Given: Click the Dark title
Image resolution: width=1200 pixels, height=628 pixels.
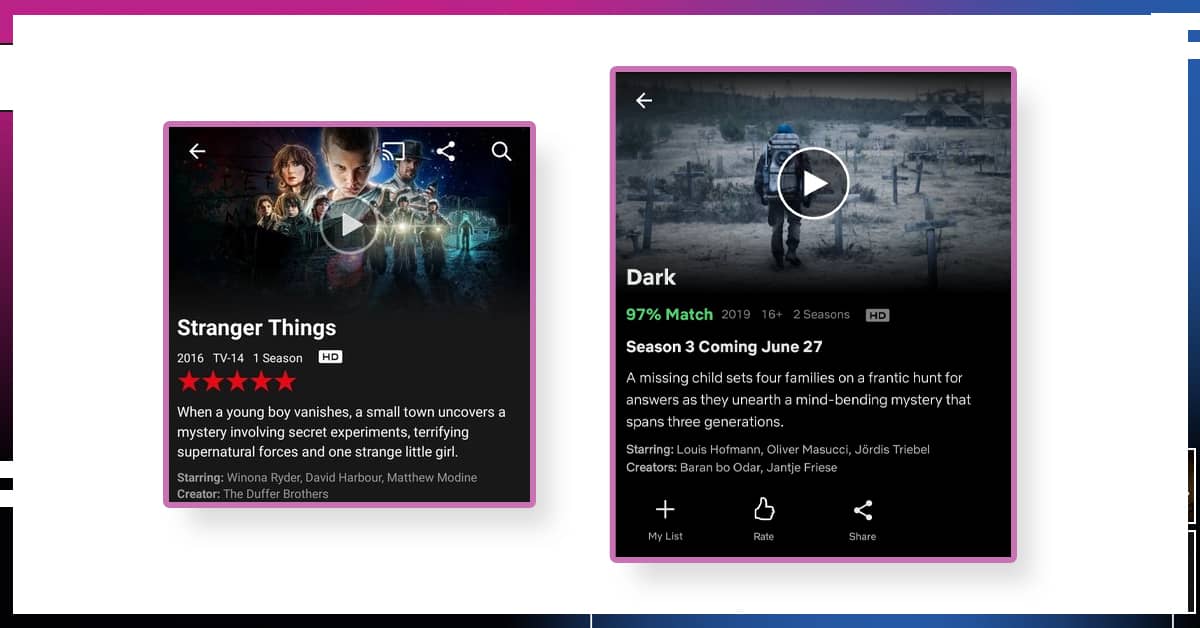Looking at the screenshot, I should (x=651, y=278).
